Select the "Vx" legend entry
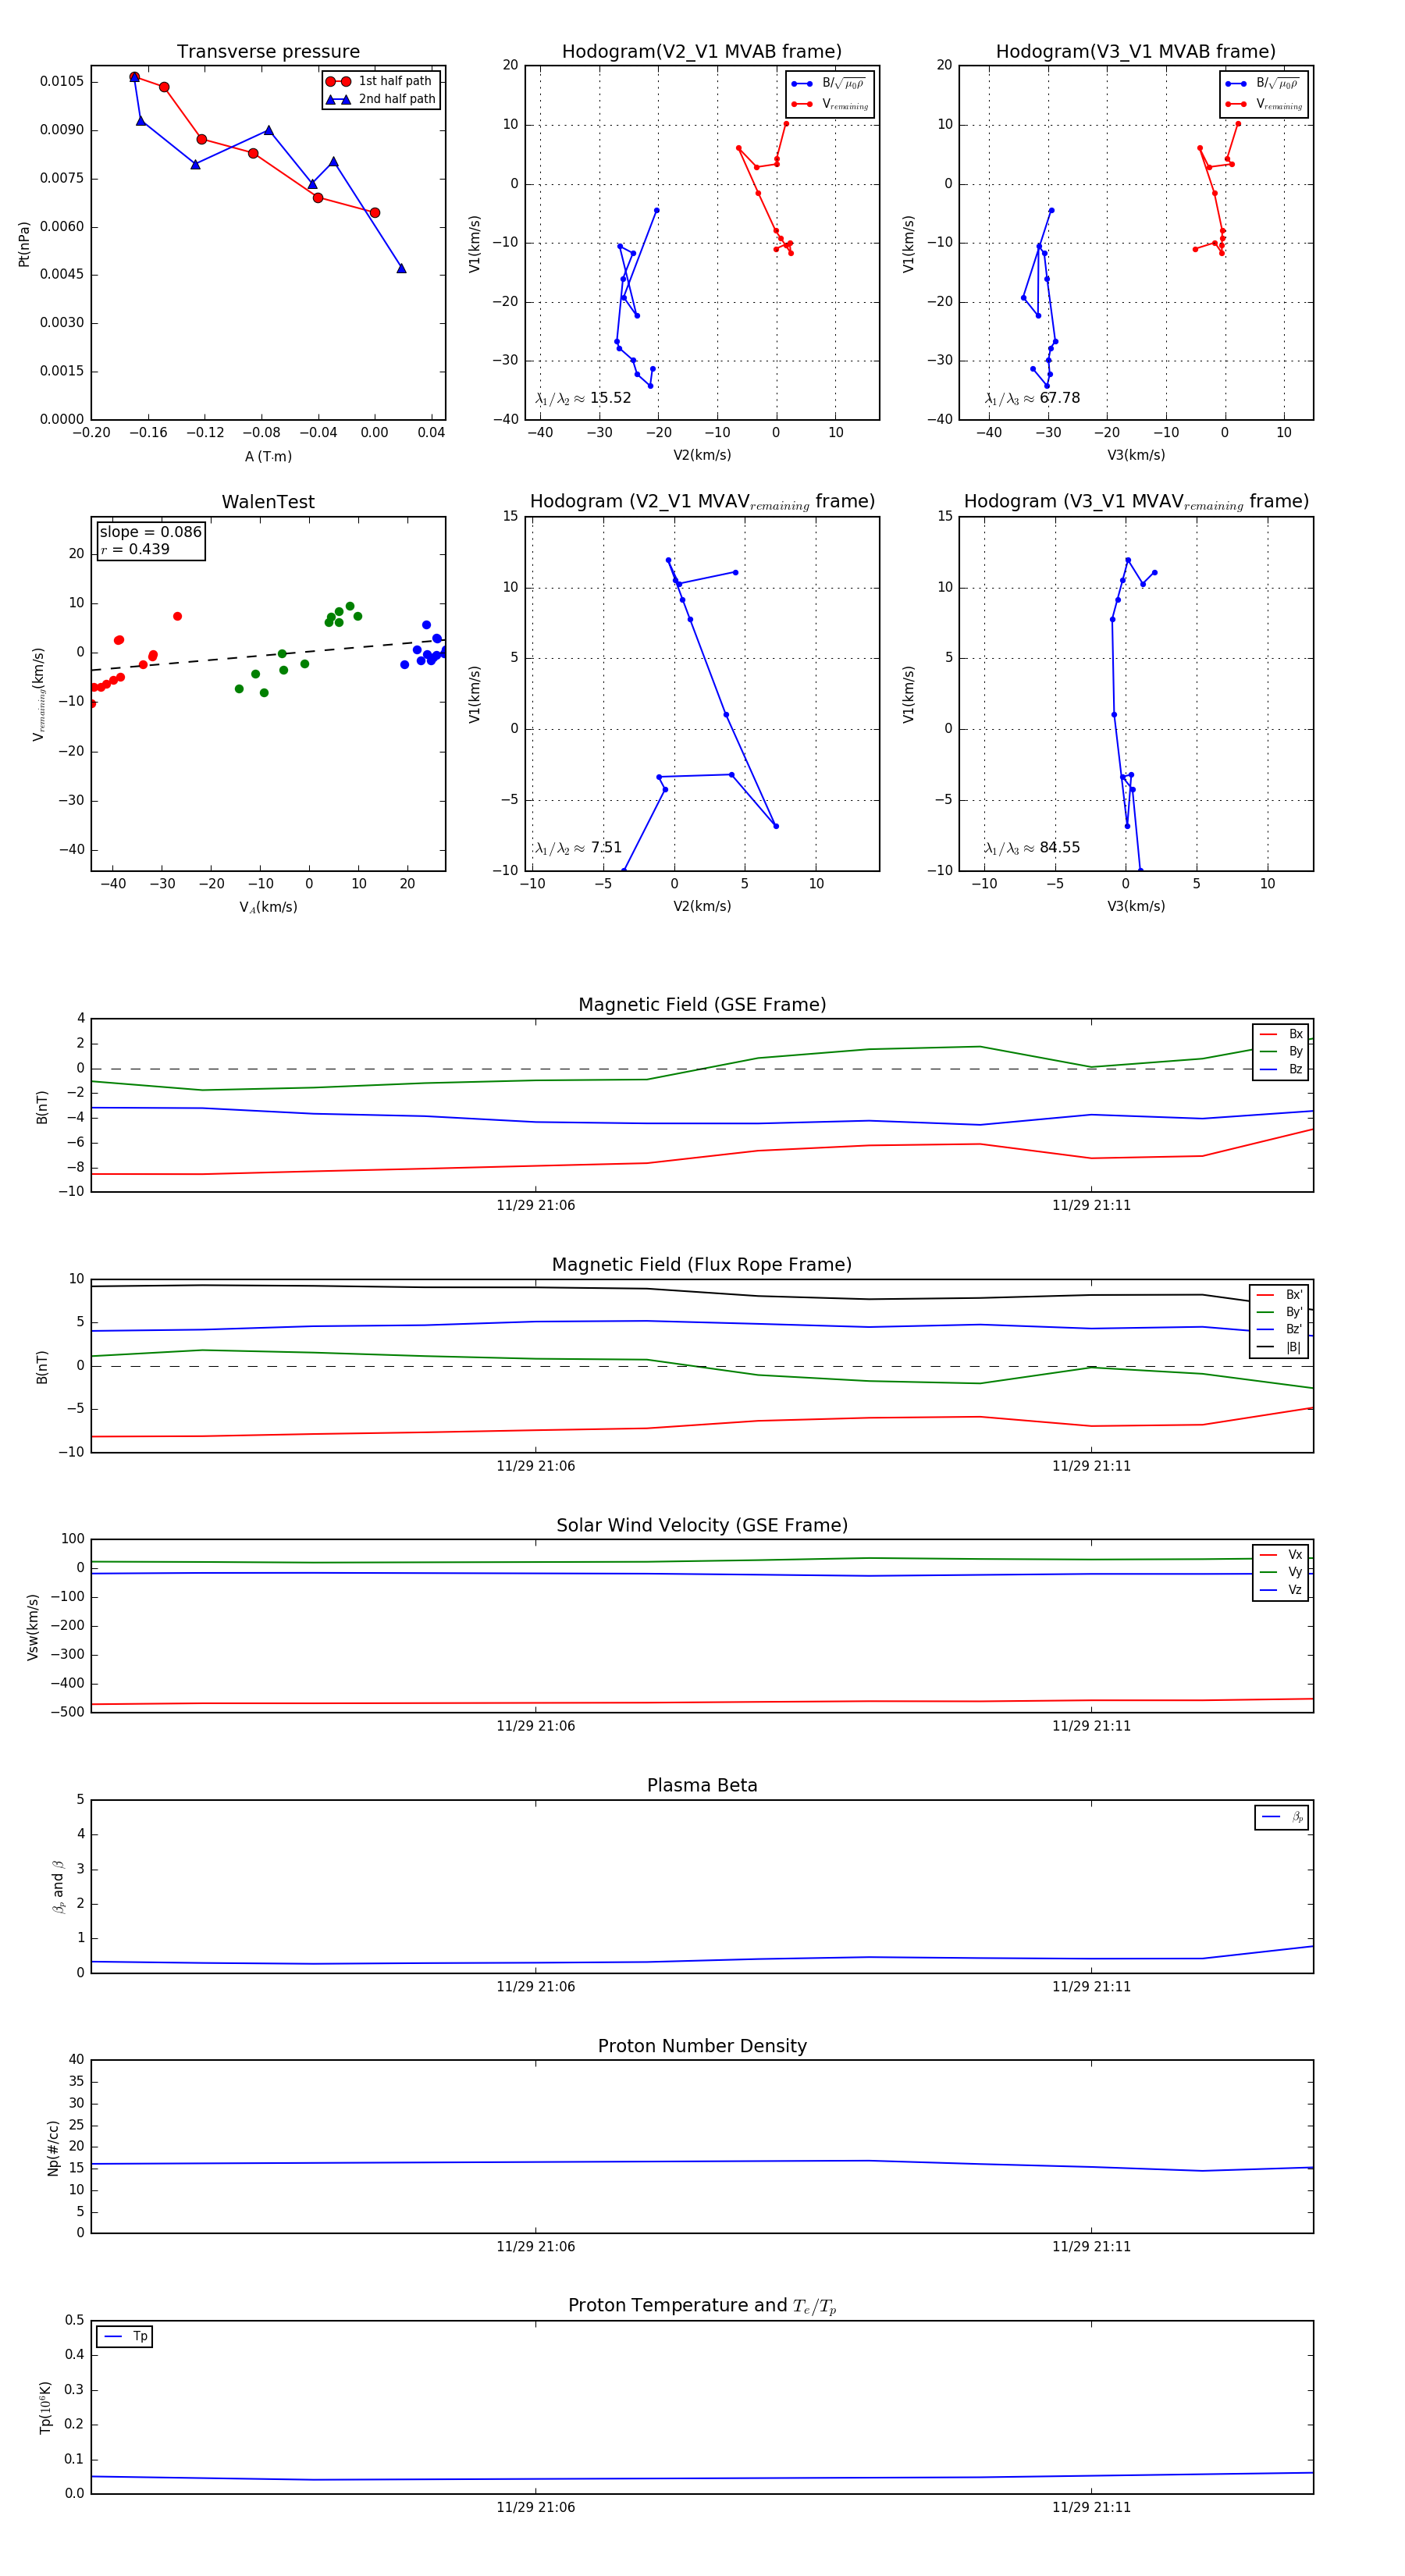Image resolution: width=1405 pixels, height=2576 pixels. coord(1281,1555)
